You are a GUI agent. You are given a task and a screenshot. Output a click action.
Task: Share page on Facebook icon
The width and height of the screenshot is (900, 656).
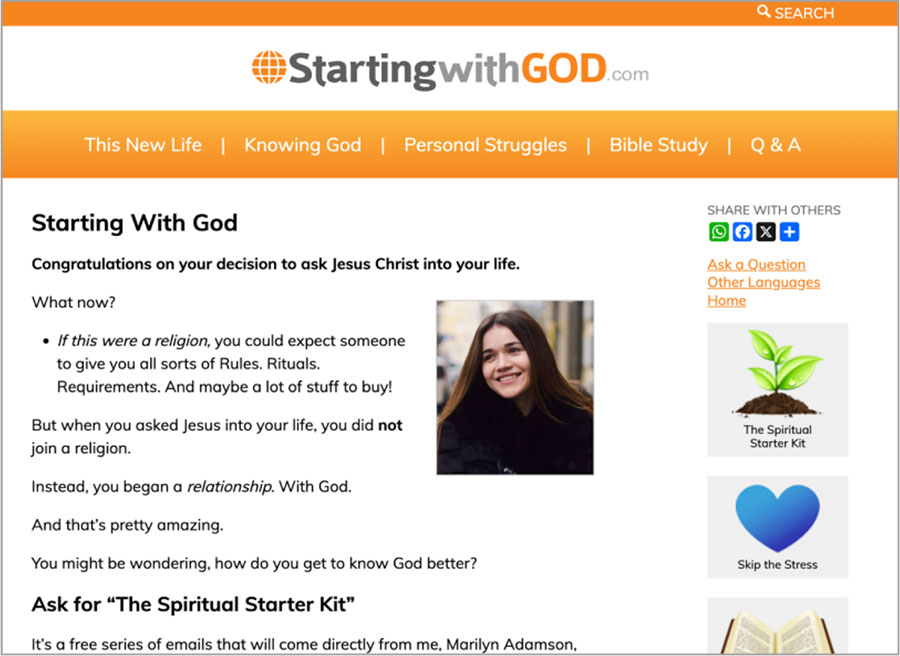pyautogui.click(x=742, y=232)
